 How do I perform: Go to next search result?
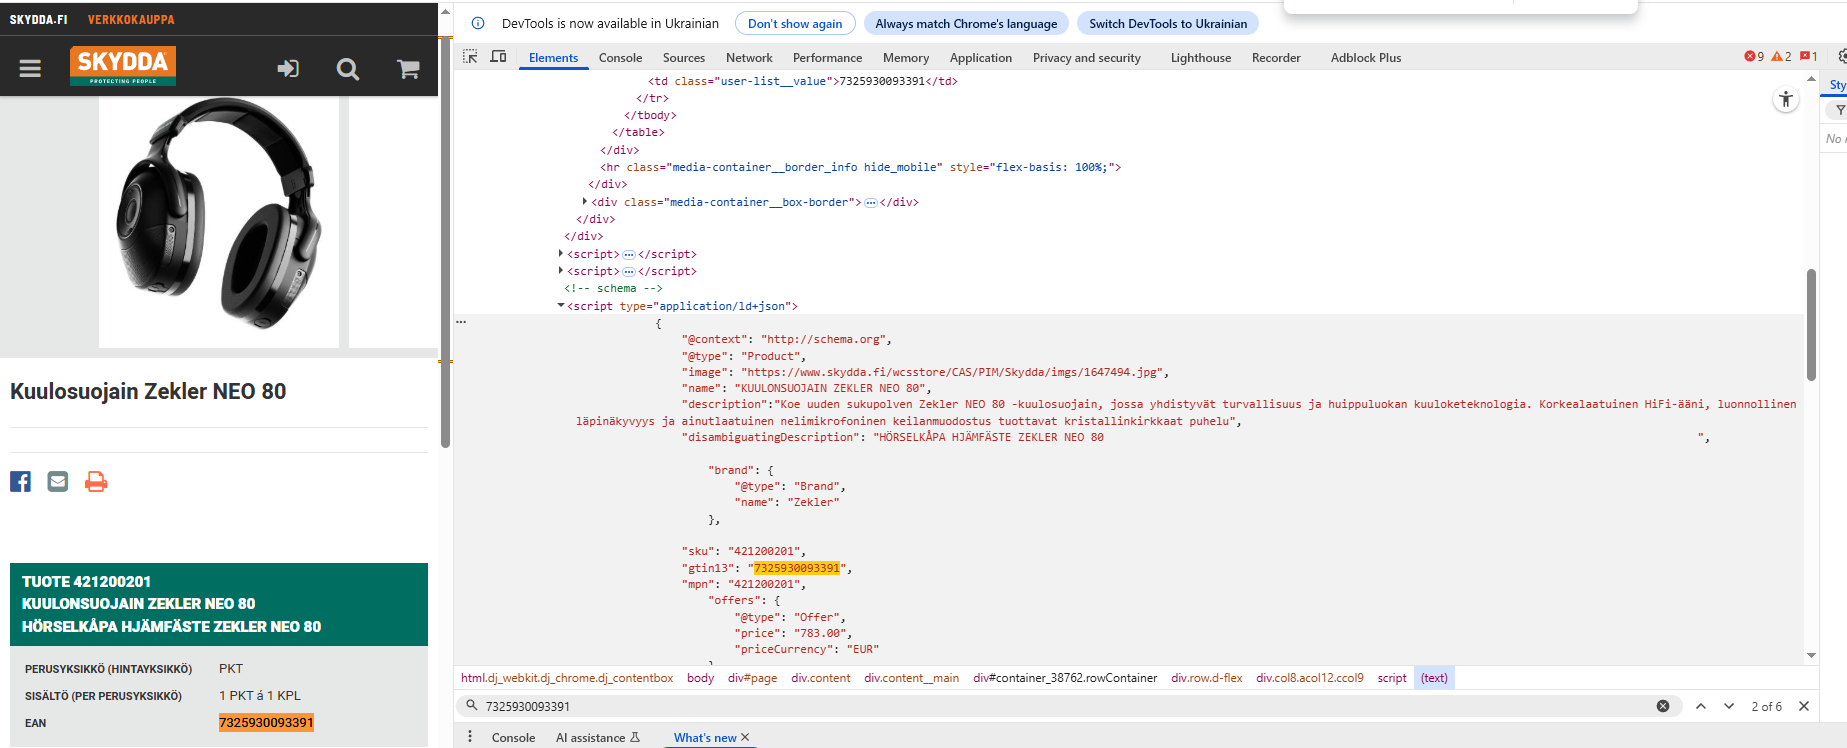click(x=1729, y=706)
